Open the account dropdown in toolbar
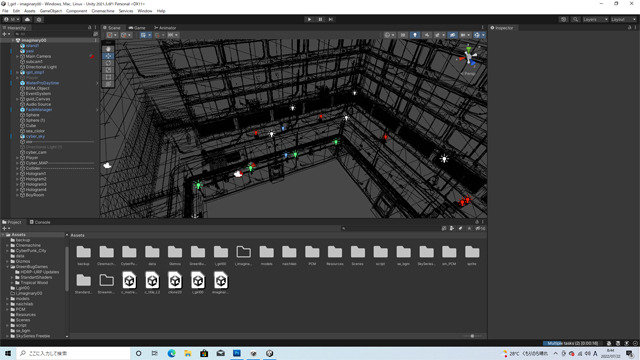 tap(11, 19)
